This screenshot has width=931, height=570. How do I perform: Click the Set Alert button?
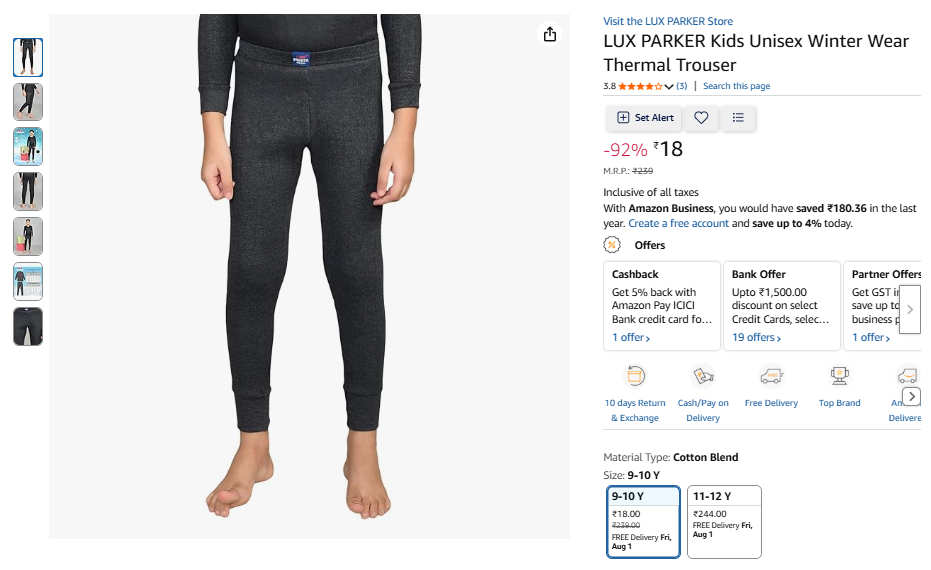click(x=645, y=118)
